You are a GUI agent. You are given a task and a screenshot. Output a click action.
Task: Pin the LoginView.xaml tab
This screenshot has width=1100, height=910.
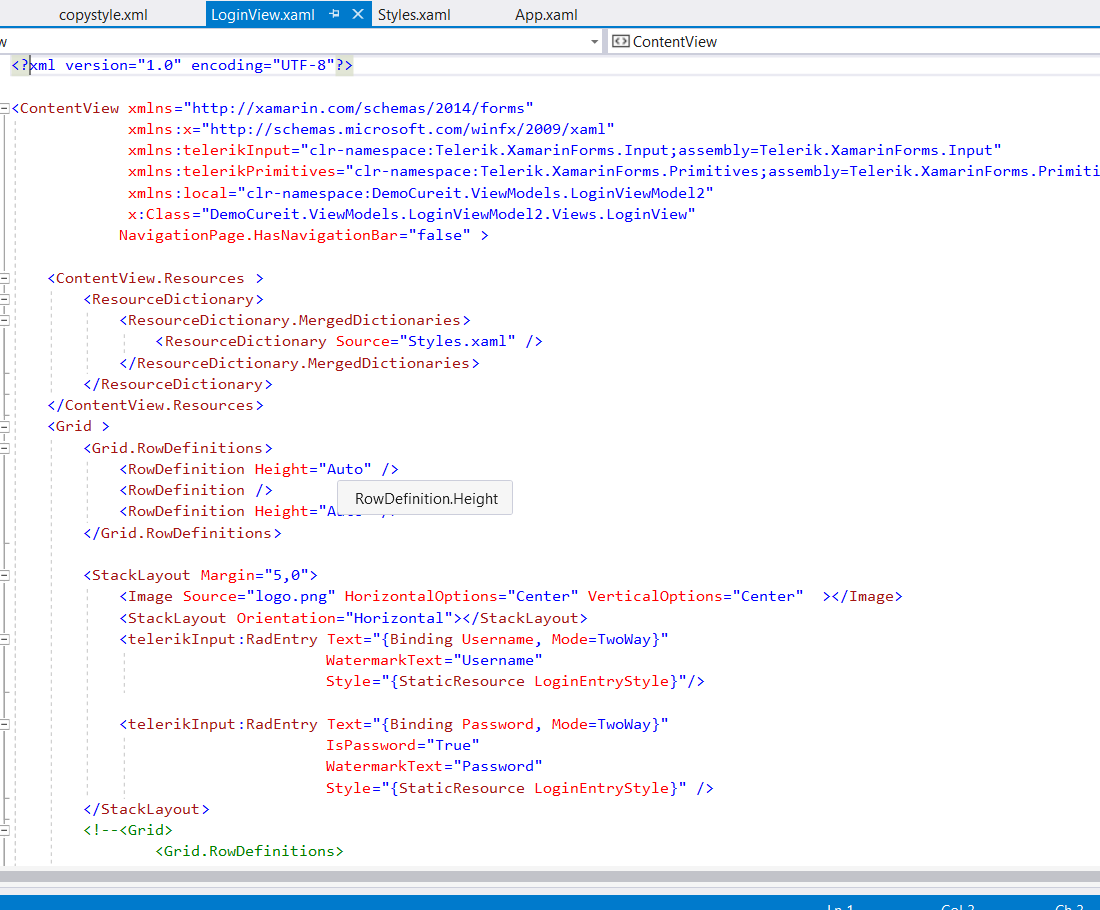[335, 14]
